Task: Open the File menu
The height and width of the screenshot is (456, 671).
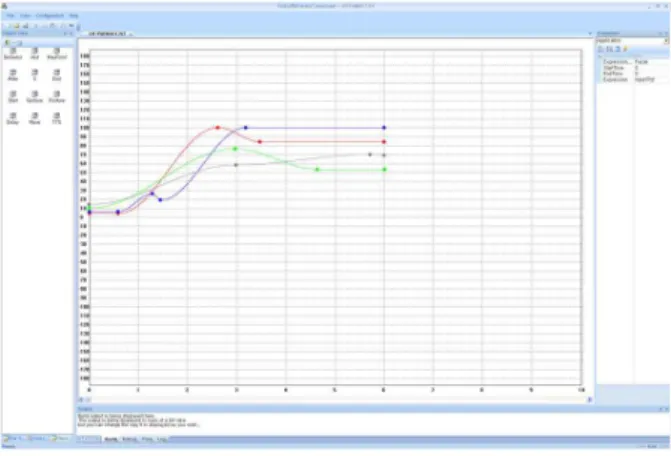Action: pyautogui.click(x=10, y=15)
